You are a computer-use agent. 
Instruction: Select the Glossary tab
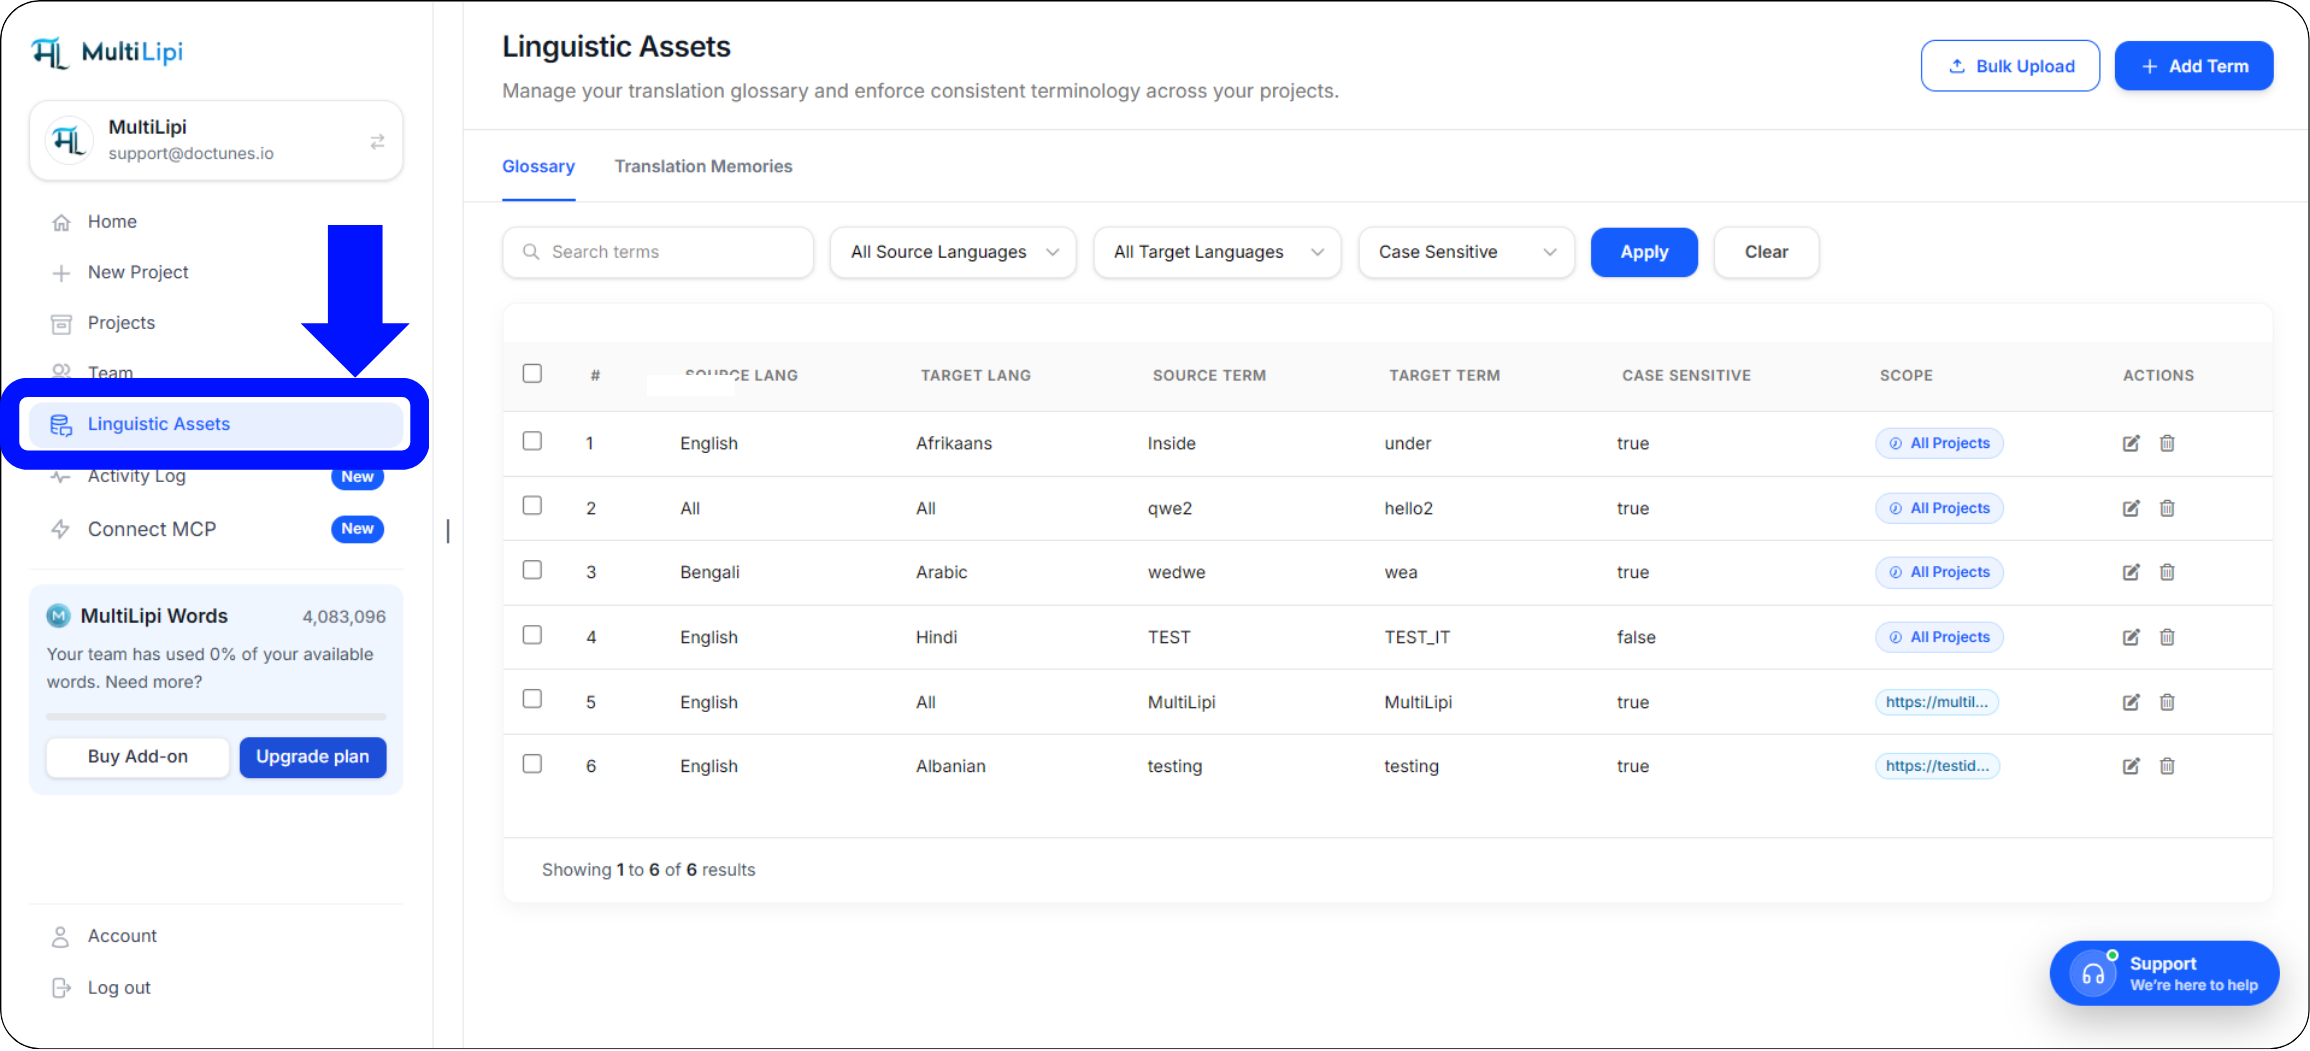click(538, 166)
